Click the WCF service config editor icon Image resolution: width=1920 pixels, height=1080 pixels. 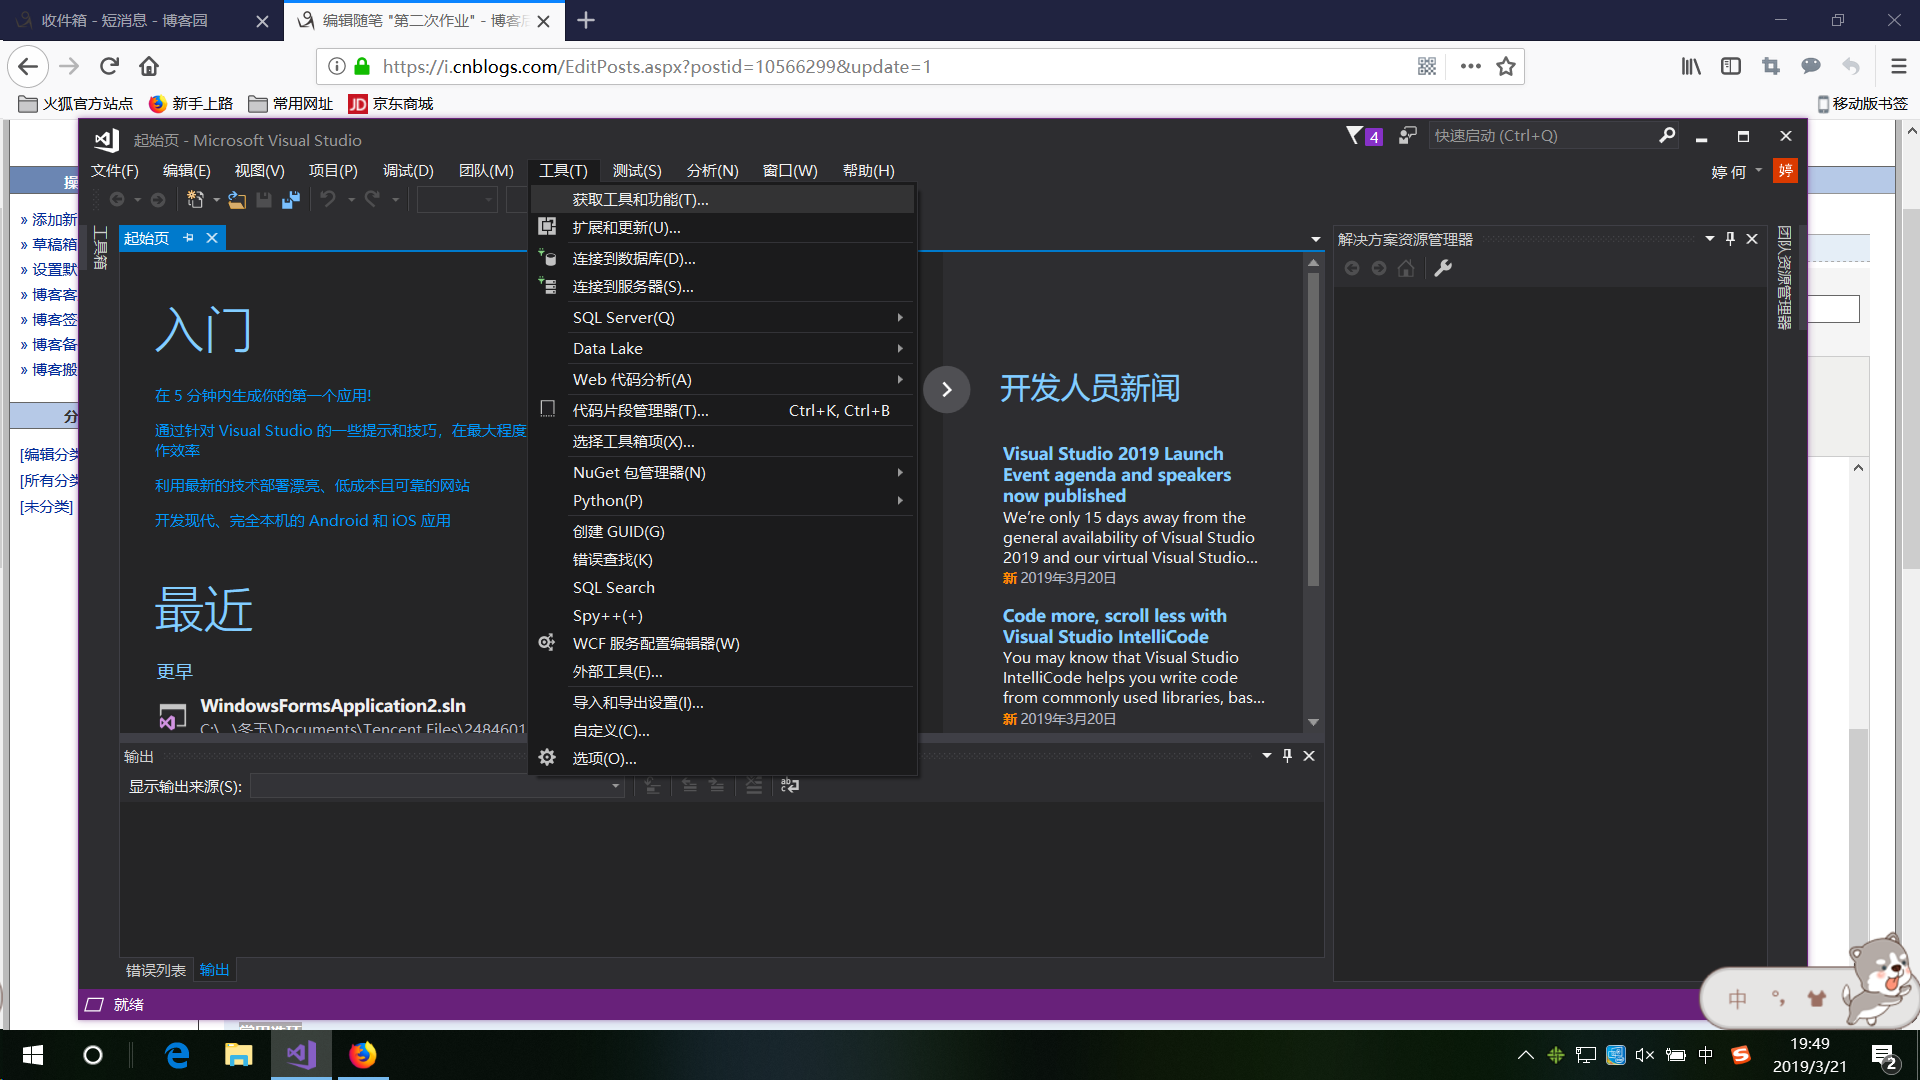pyautogui.click(x=547, y=643)
